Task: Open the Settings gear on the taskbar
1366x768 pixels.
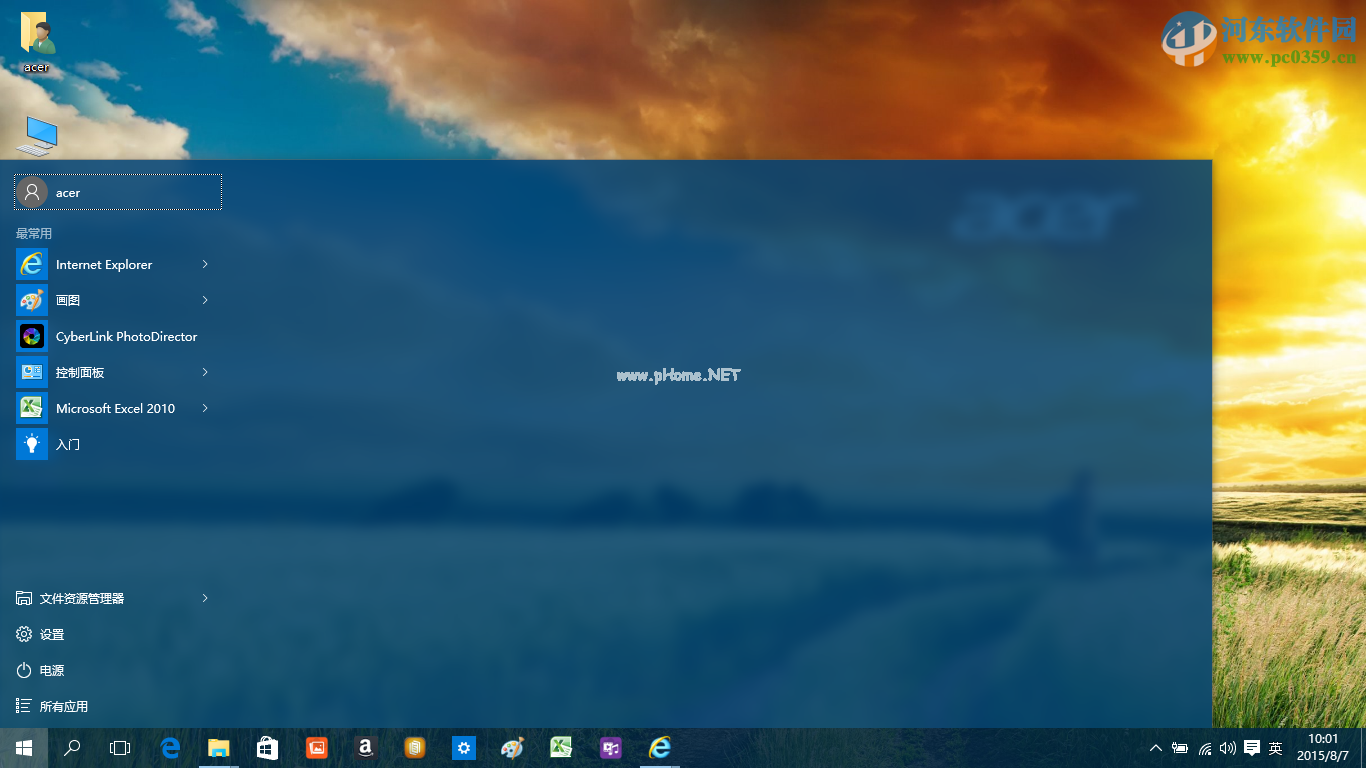Action: click(x=463, y=748)
